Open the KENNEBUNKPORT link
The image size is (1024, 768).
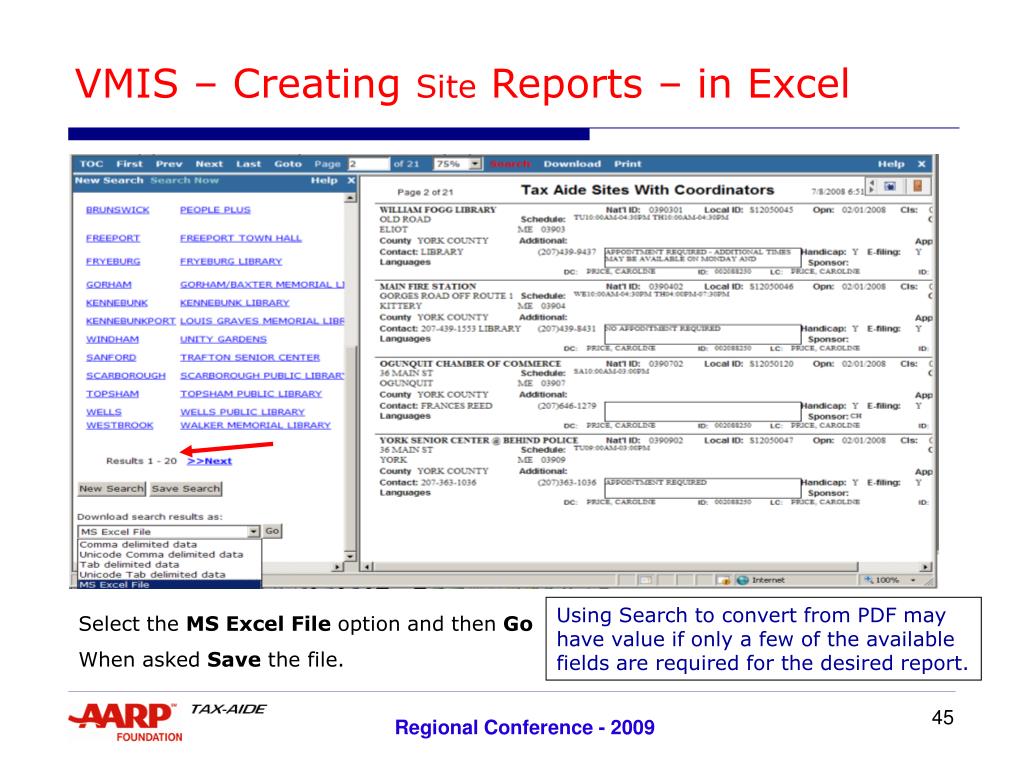click(131, 321)
